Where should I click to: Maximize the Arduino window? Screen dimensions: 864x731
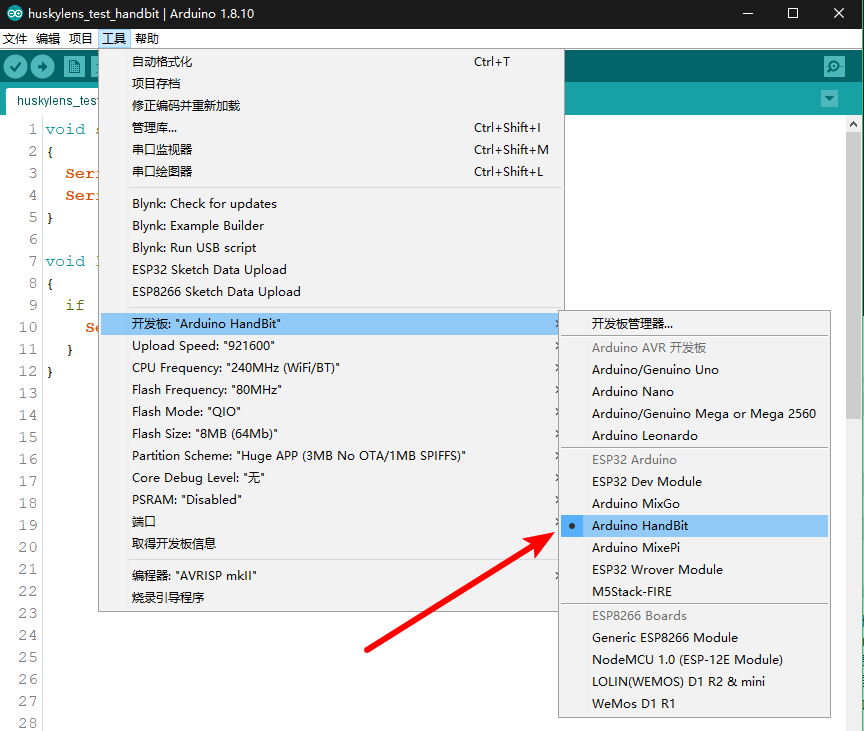[793, 13]
